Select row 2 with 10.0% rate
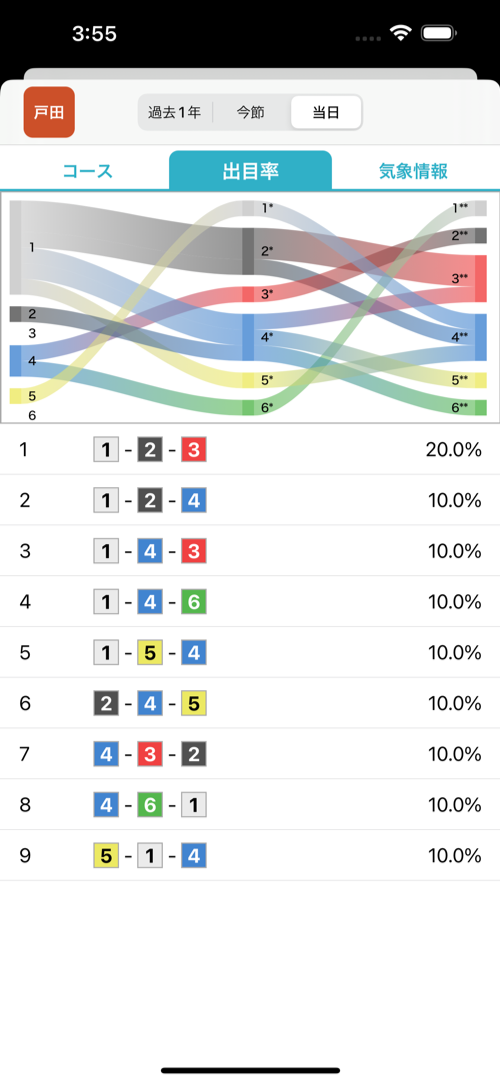500x1083 pixels. 250,500
